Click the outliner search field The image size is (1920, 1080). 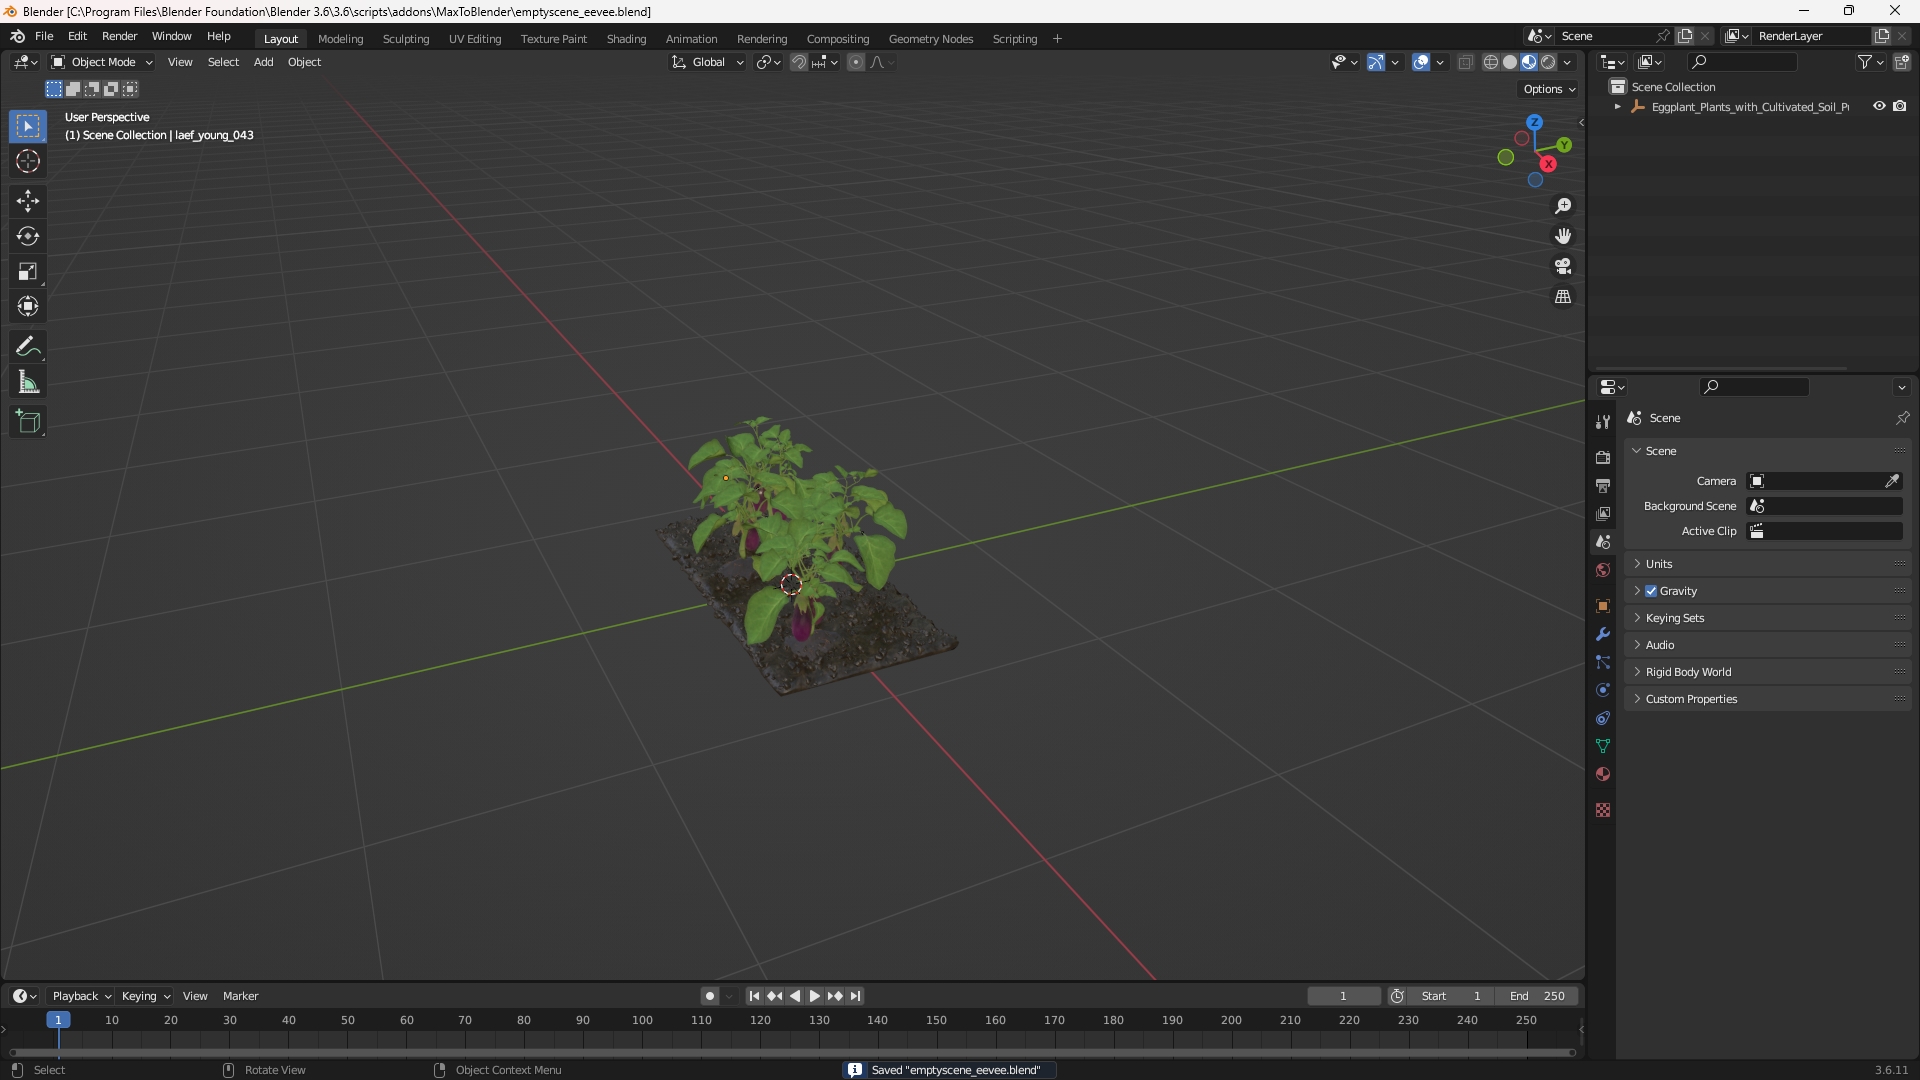point(1741,62)
